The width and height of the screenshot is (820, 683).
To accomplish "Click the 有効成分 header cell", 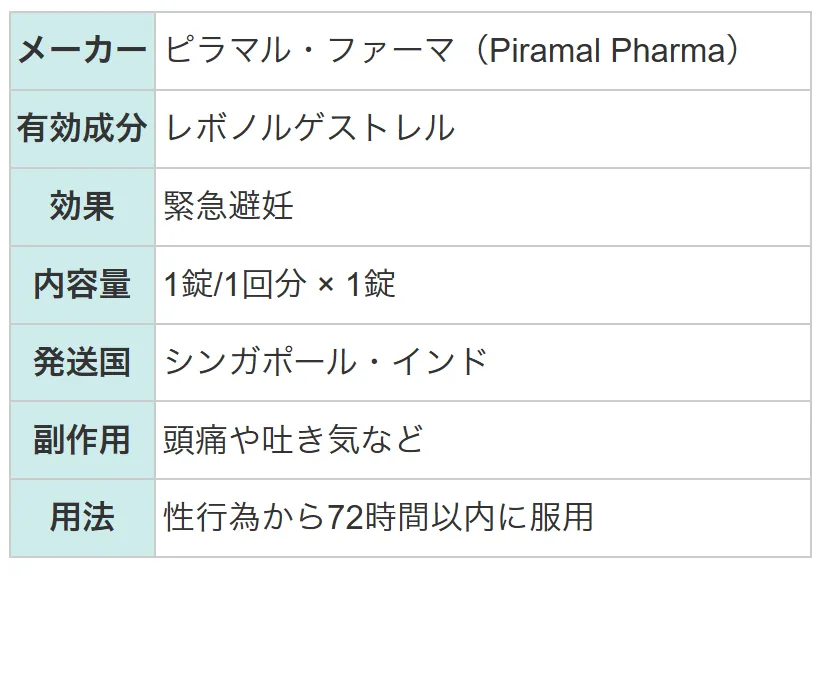I will (83, 129).
